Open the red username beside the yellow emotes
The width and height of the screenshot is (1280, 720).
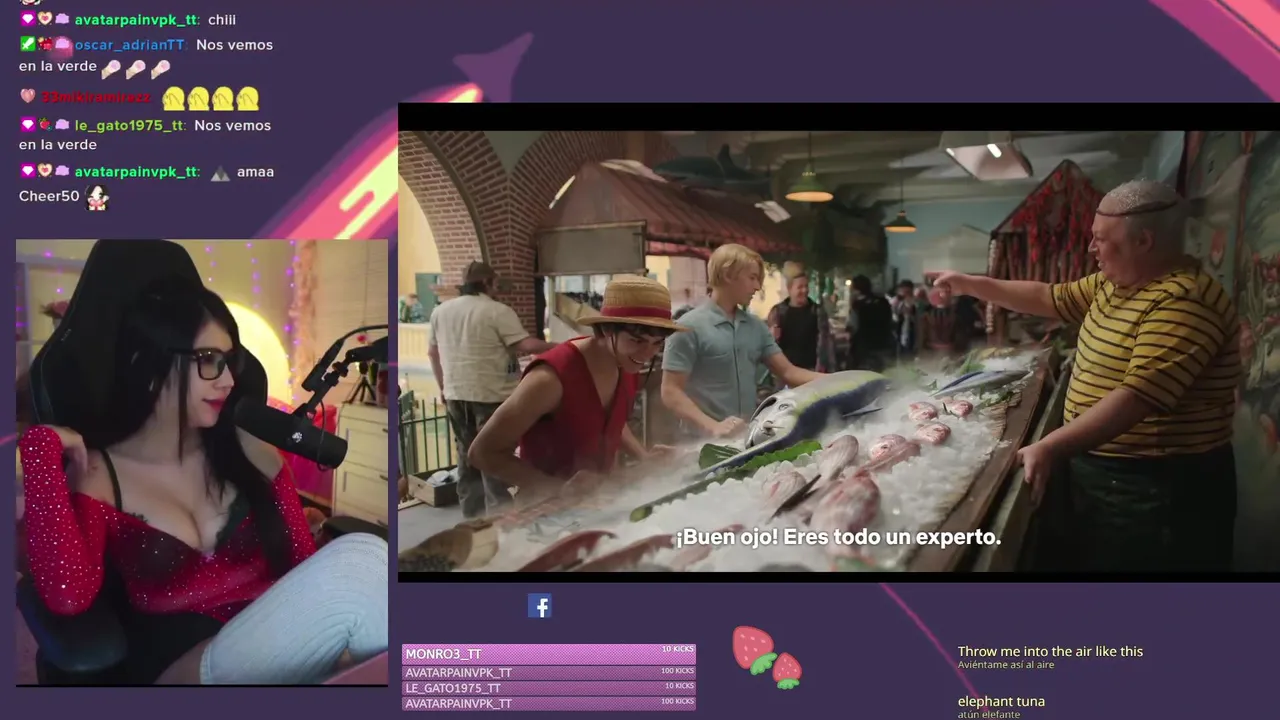pyautogui.click(x=96, y=98)
